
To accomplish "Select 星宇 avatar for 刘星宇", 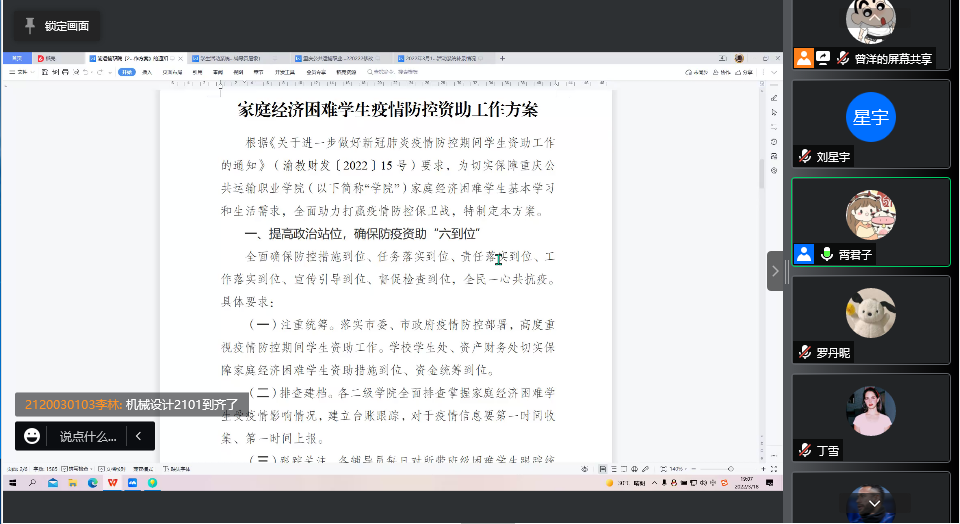I will [x=870, y=117].
